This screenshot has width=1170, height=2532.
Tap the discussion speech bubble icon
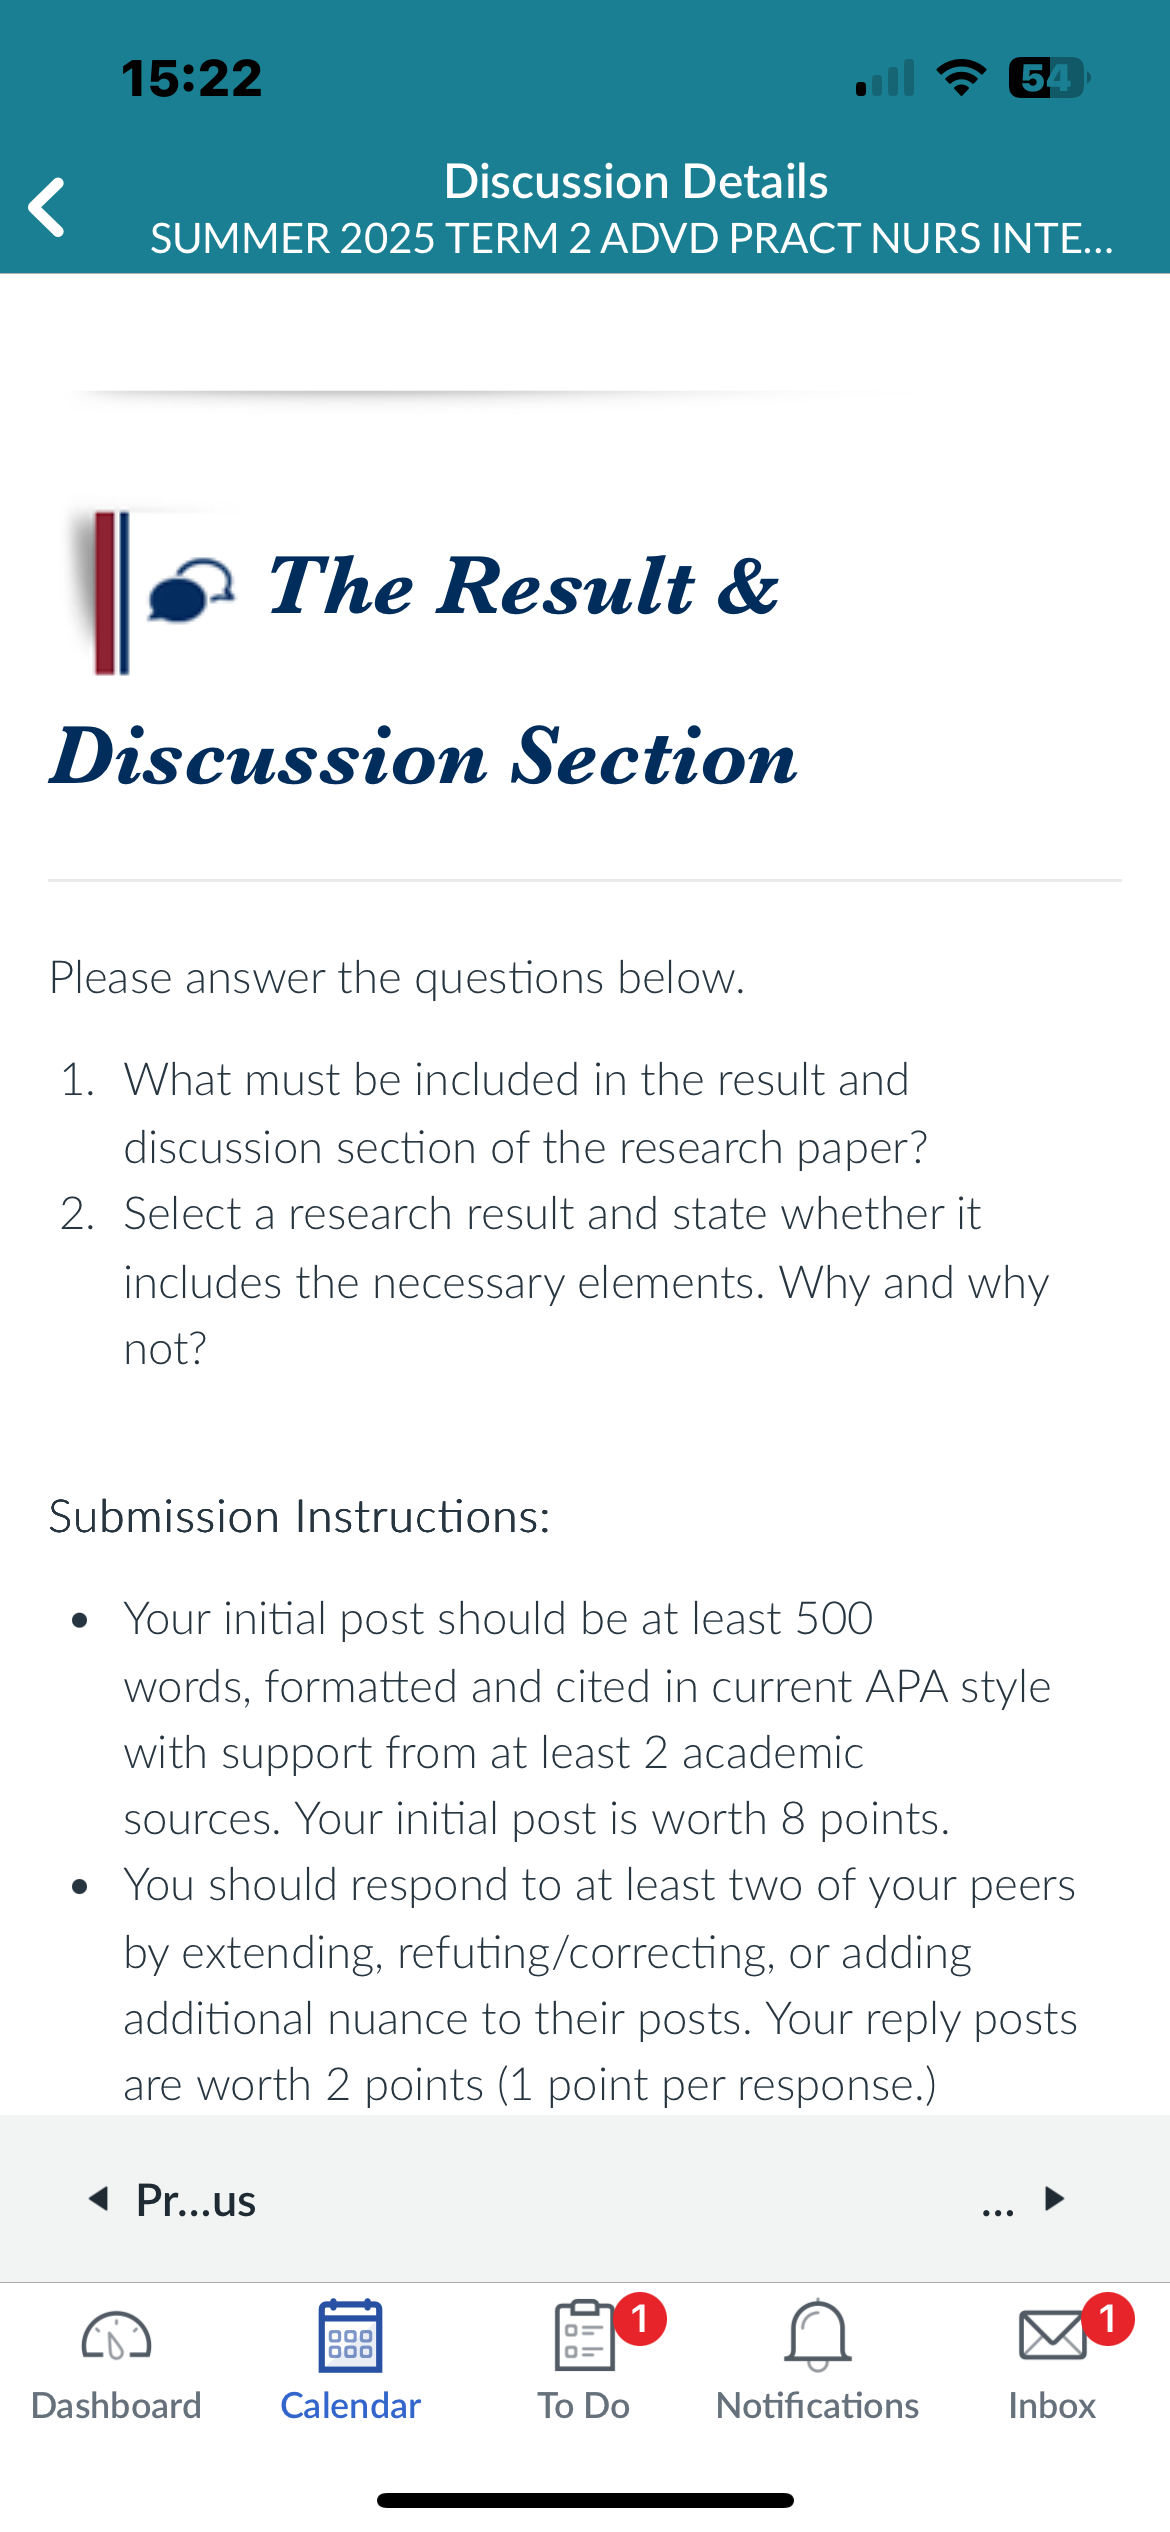(190, 590)
